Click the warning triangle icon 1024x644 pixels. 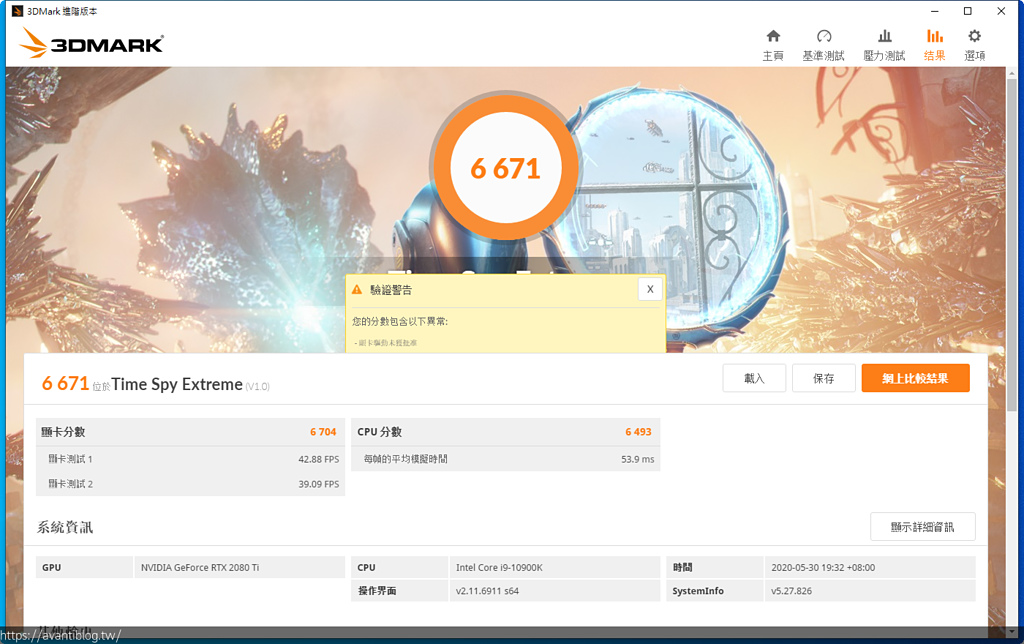(357, 289)
